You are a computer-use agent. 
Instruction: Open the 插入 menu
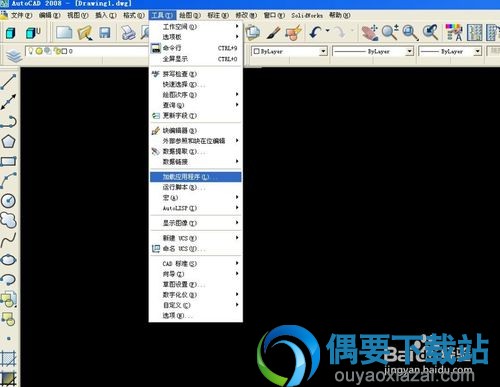point(106,15)
